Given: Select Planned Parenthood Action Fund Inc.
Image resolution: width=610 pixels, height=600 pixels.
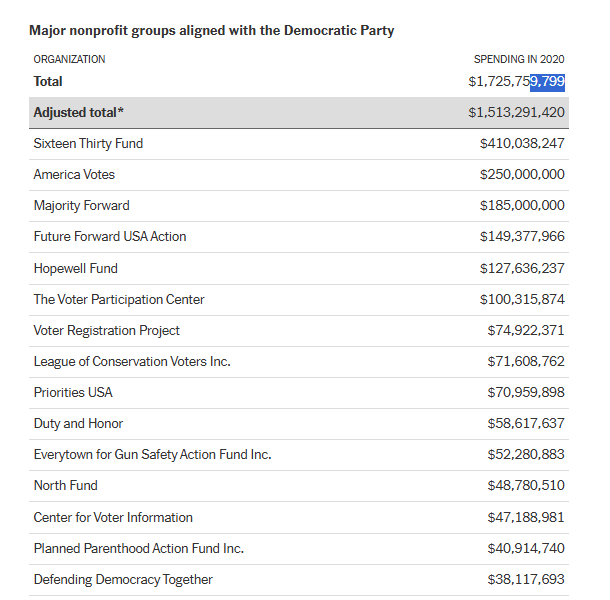Looking at the screenshot, I should click(138, 548).
